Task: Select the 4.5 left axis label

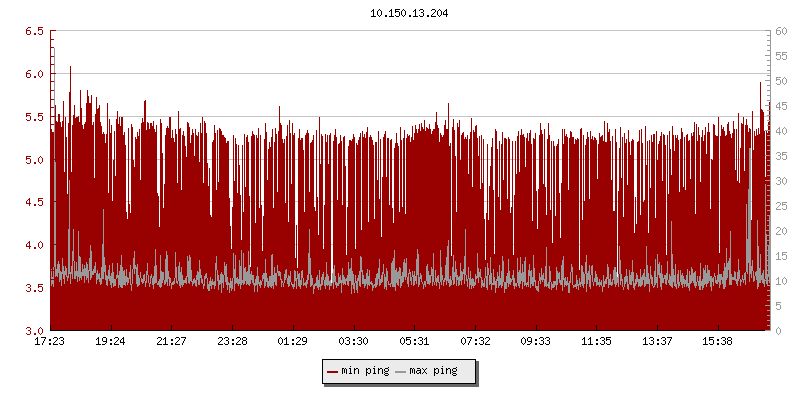Action: [x=34, y=202]
